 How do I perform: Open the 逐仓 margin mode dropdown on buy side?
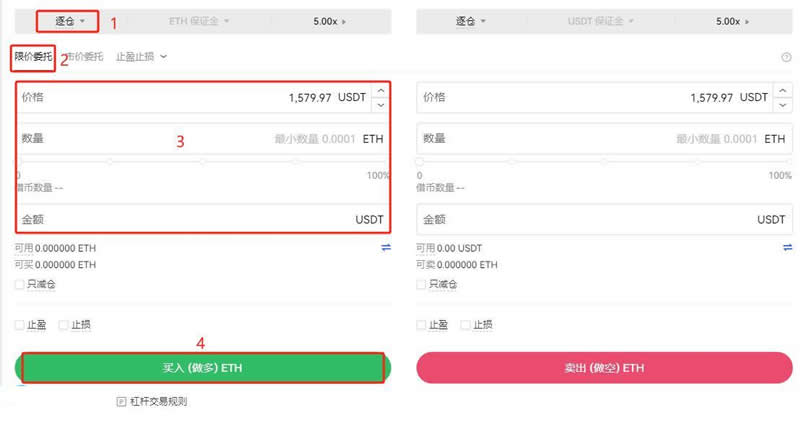pos(69,20)
